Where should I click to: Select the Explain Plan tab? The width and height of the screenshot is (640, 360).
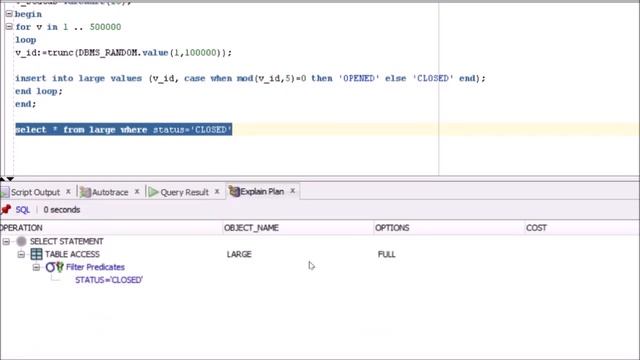click(262, 191)
